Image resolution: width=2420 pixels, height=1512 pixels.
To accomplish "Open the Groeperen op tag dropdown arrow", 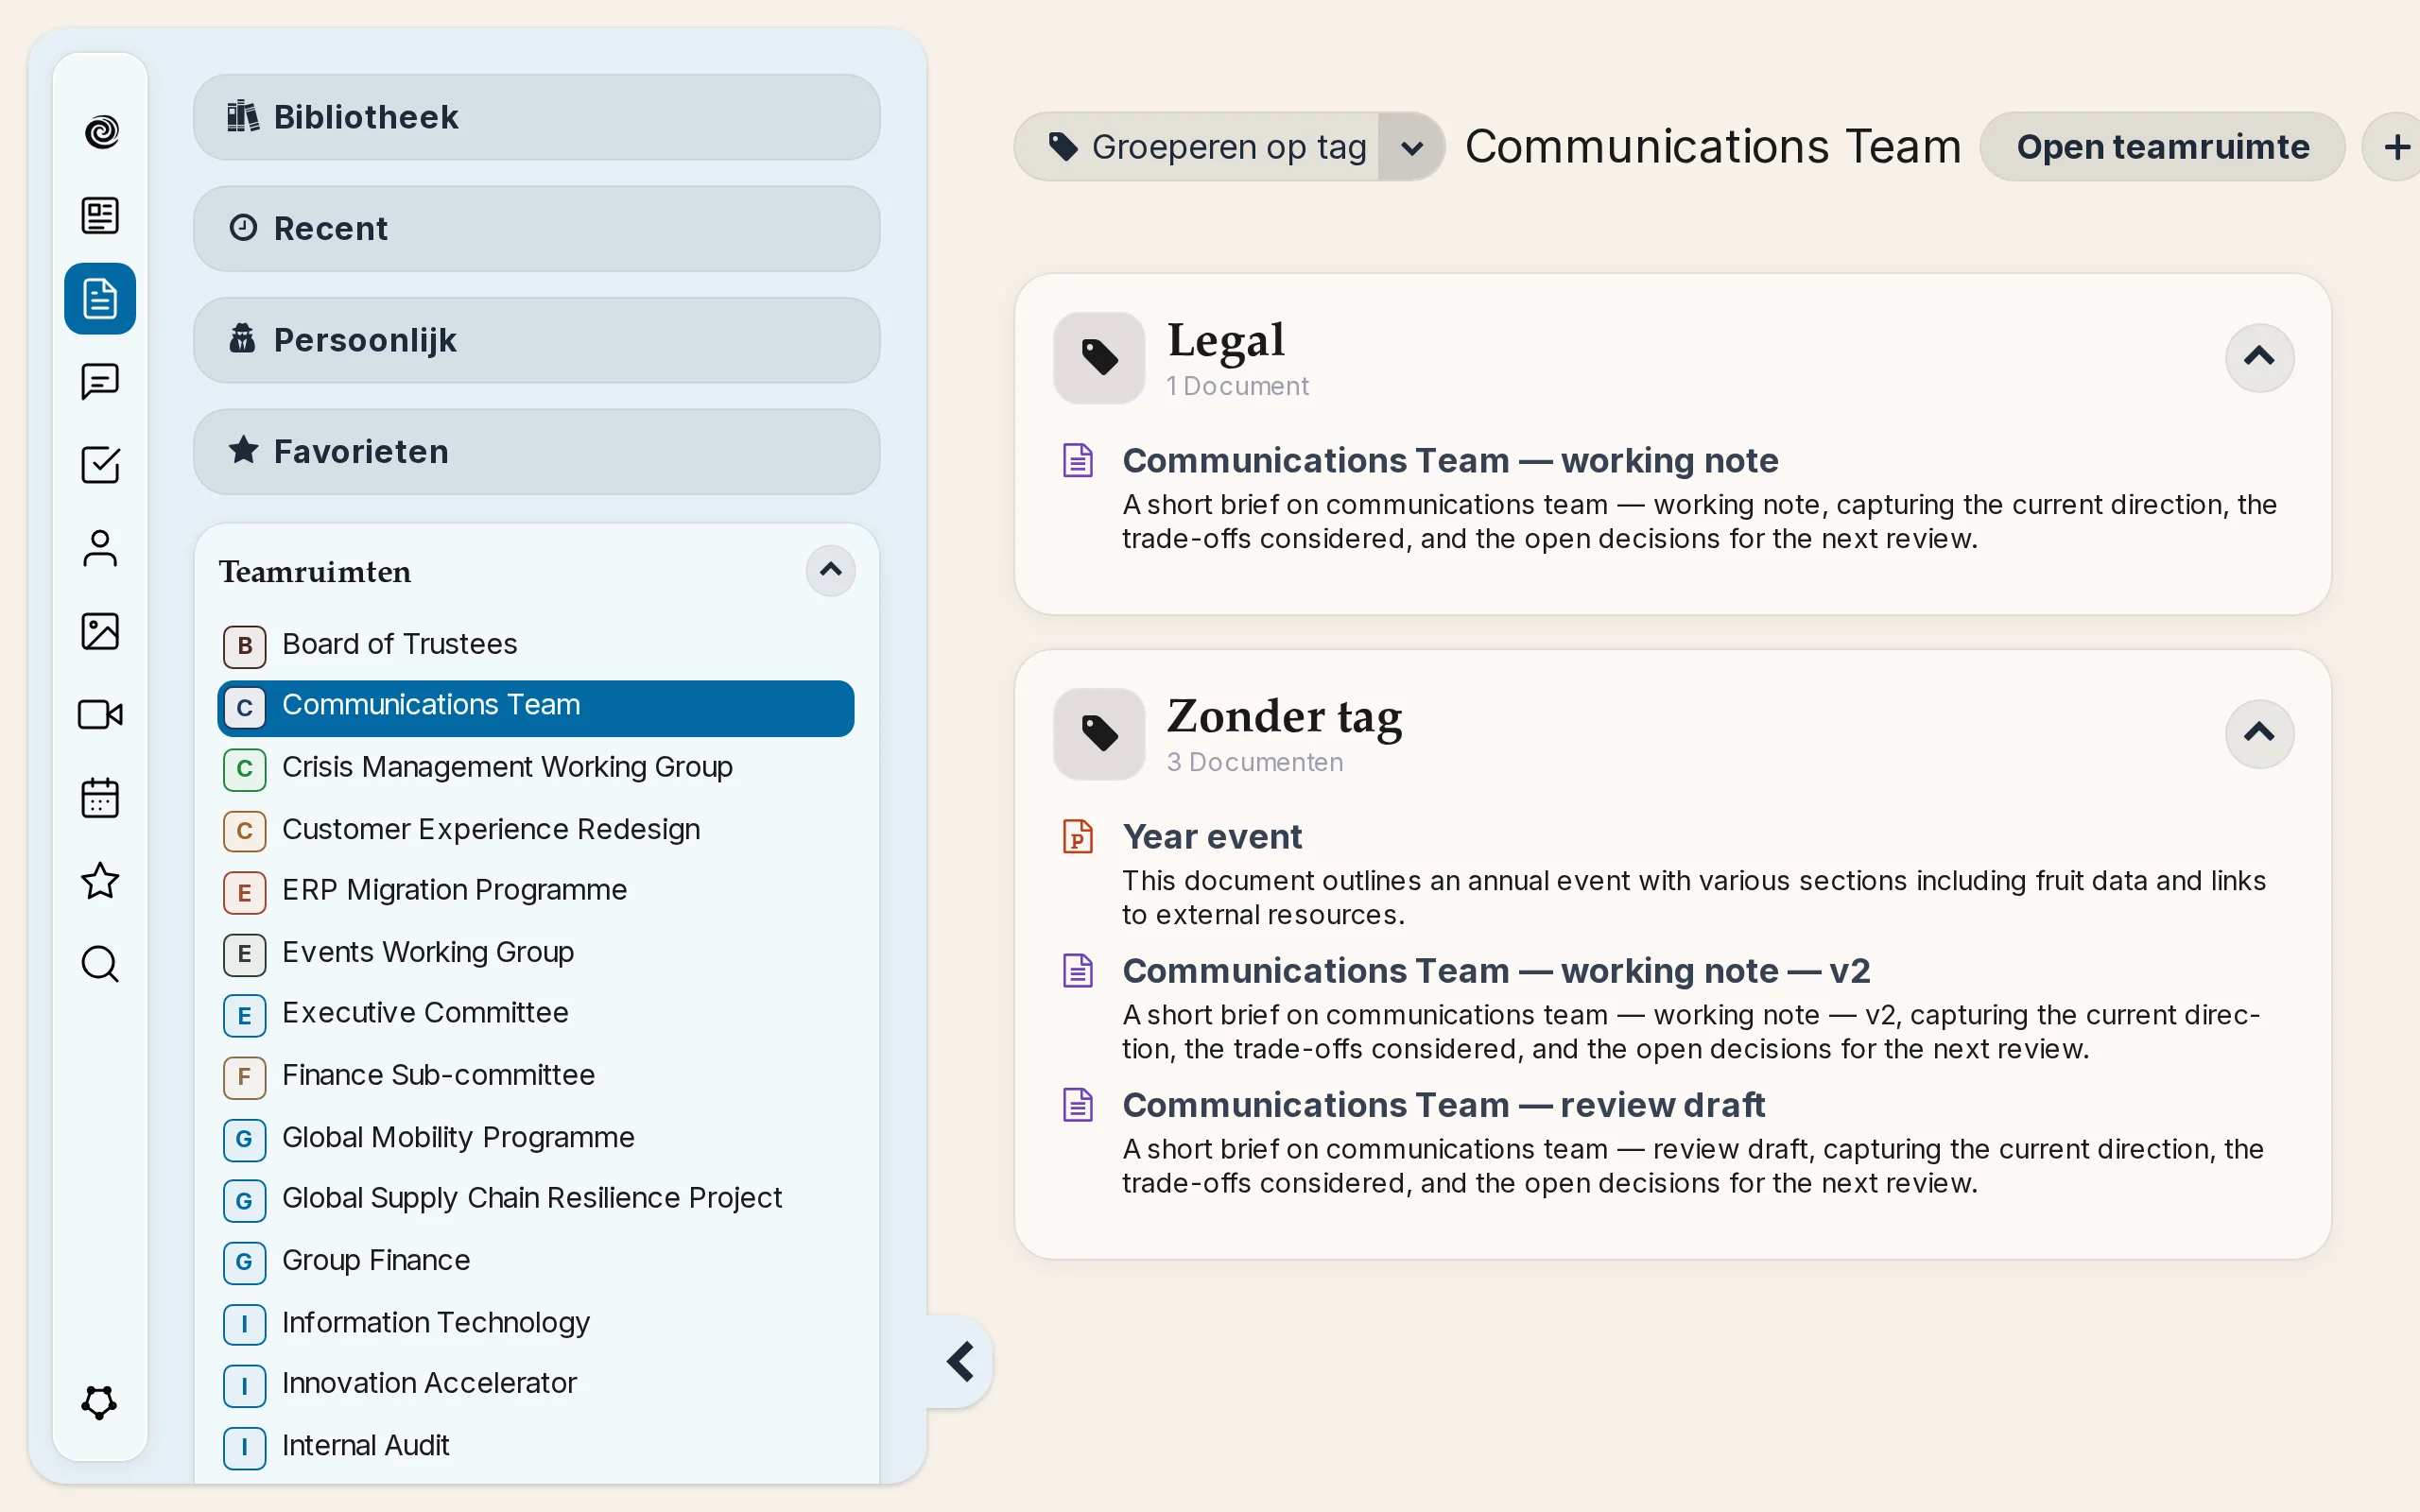I will pyautogui.click(x=1411, y=147).
